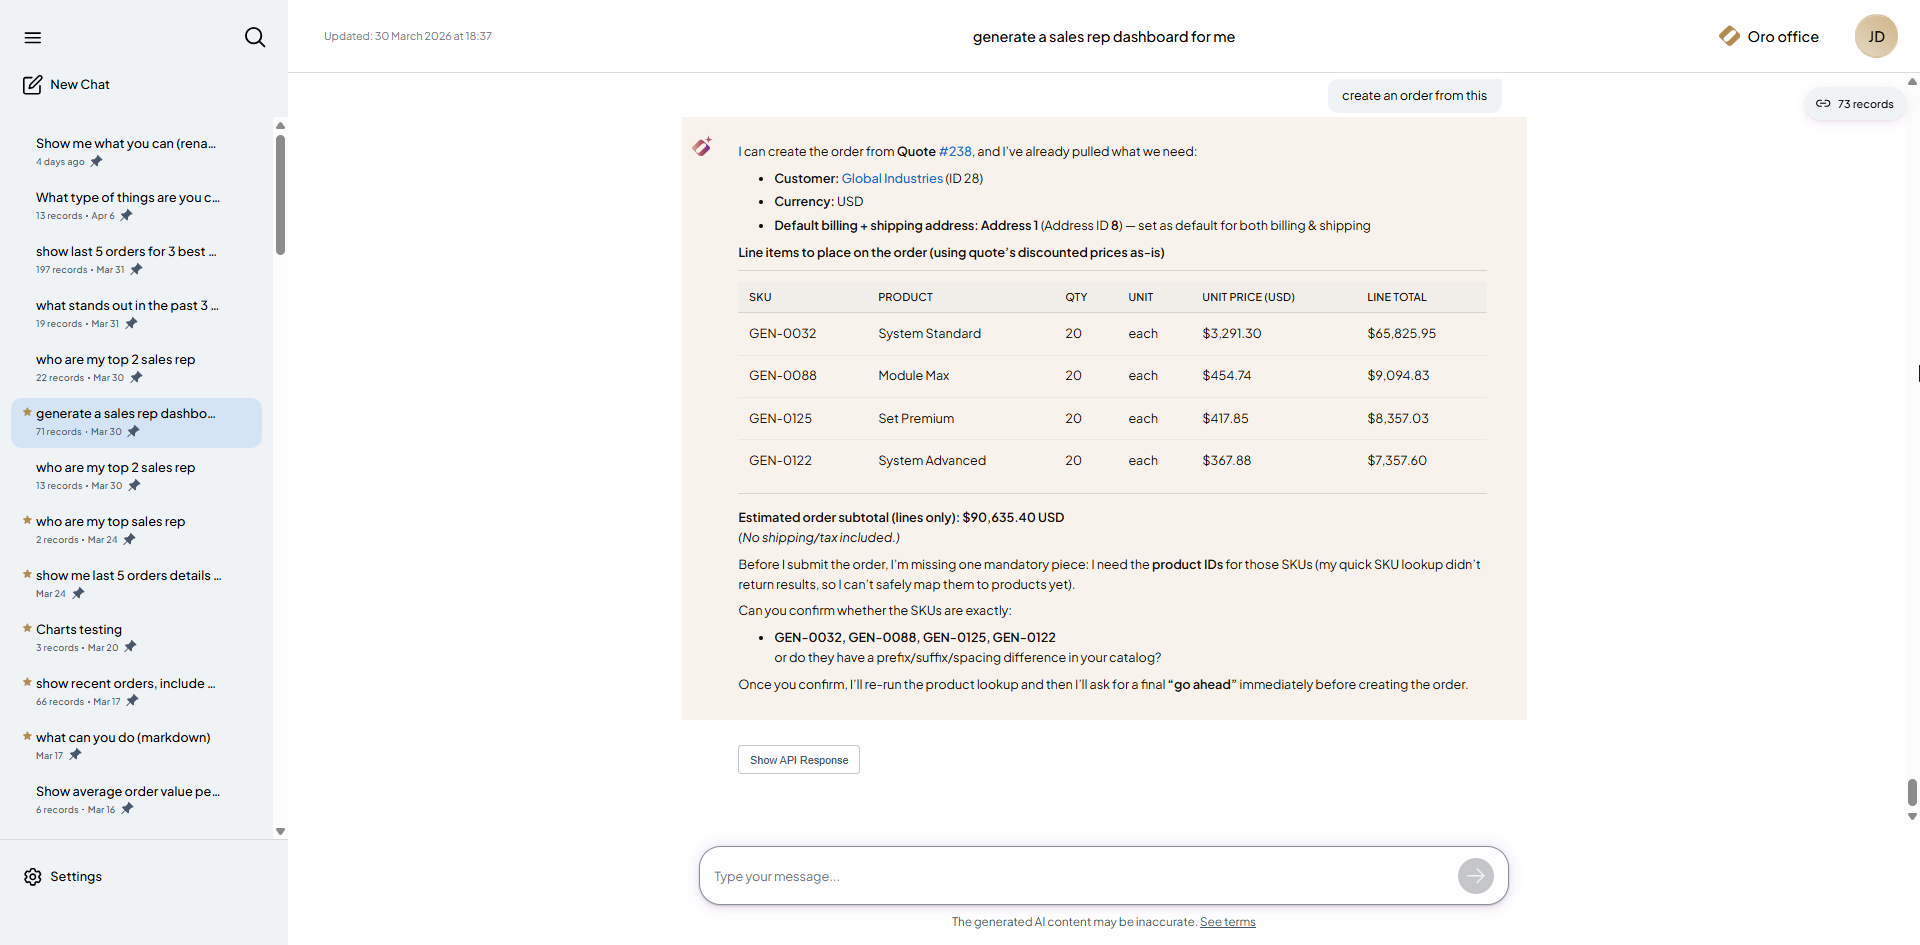This screenshot has height=945, width=1920.
Task: Open the hamburger menu icon
Action: point(33,37)
